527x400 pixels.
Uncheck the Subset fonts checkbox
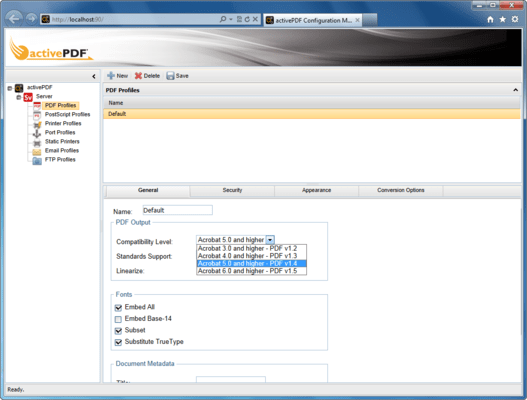(x=118, y=331)
